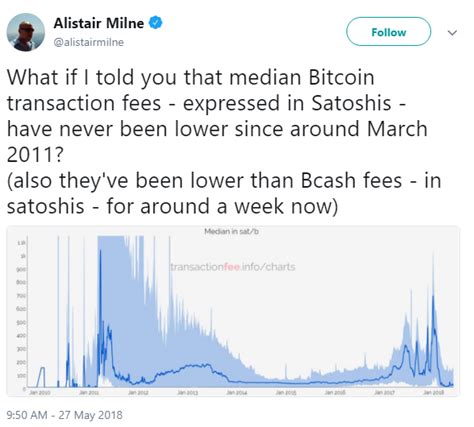Click Alistair Milne's profile avatar
This screenshot has height=427, width=474.
pos(26,32)
